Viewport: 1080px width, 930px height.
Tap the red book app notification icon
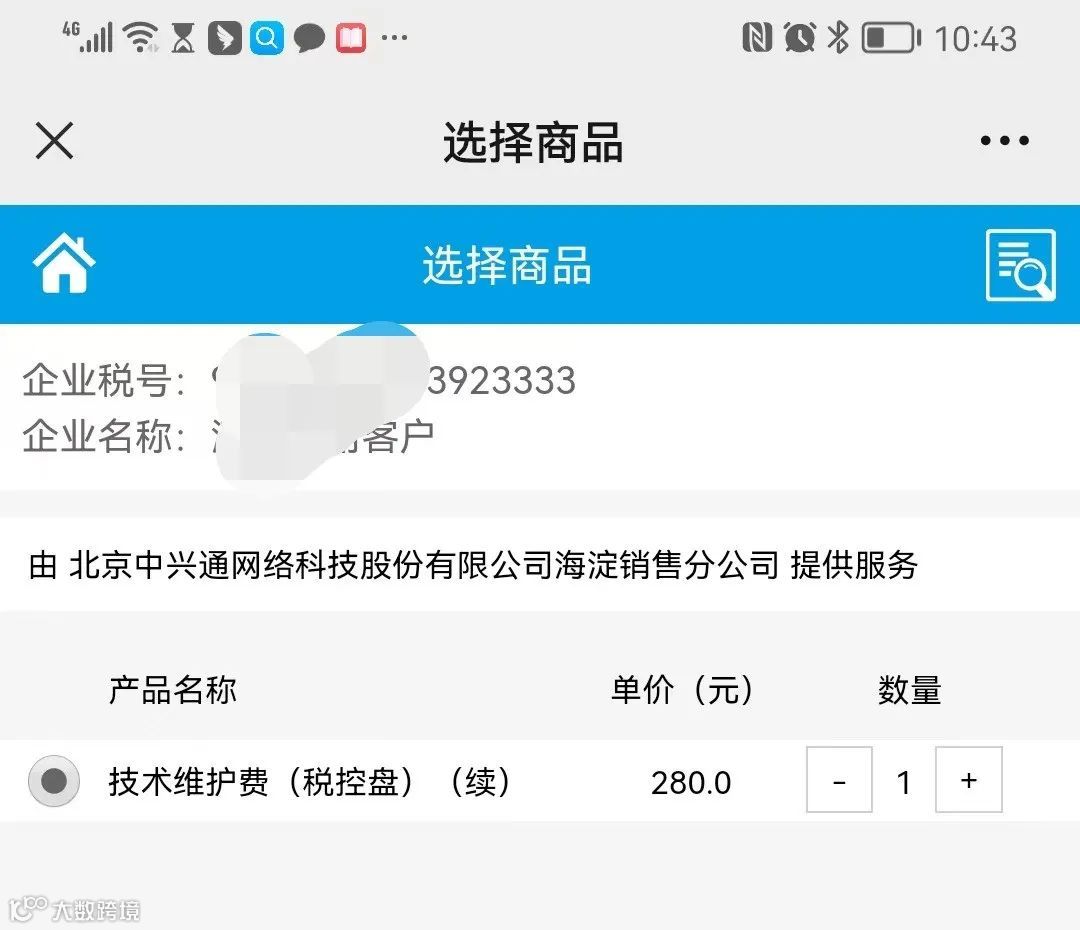pyautogui.click(x=351, y=38)
